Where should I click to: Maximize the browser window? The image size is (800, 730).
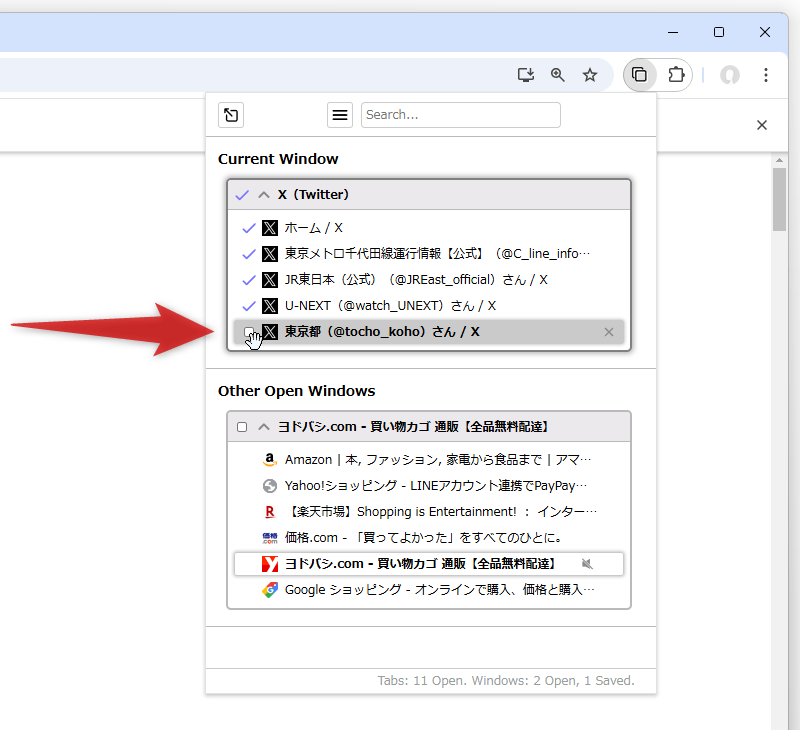[719, 32]
